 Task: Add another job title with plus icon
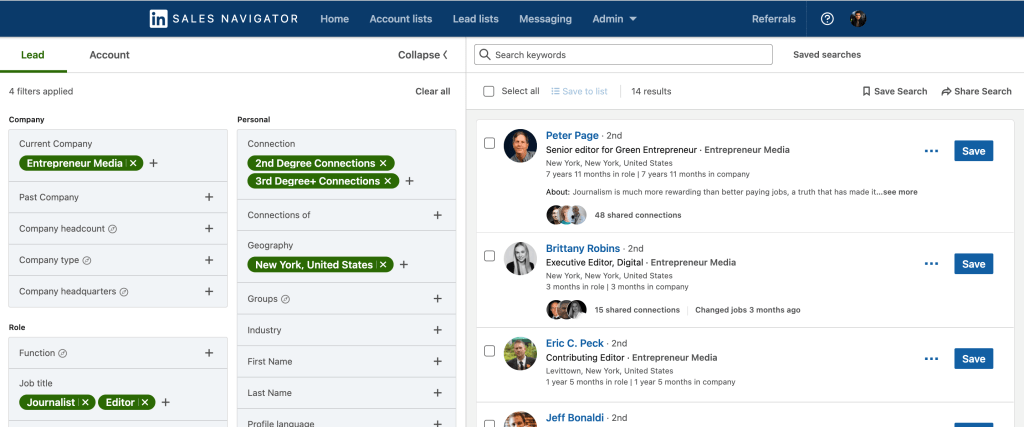(x=165, y=402)
